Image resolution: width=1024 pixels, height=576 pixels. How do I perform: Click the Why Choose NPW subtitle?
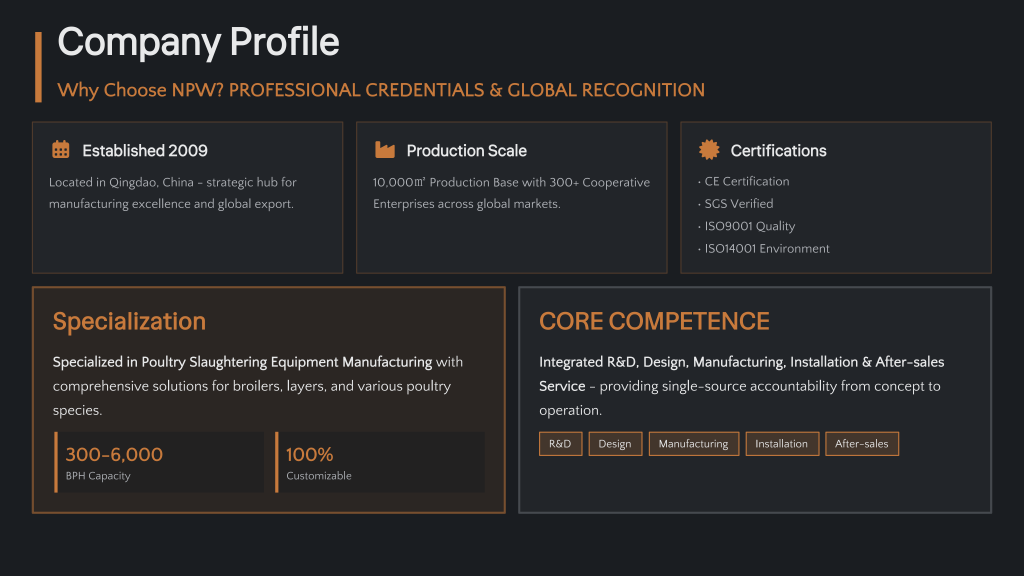[381, 90]
